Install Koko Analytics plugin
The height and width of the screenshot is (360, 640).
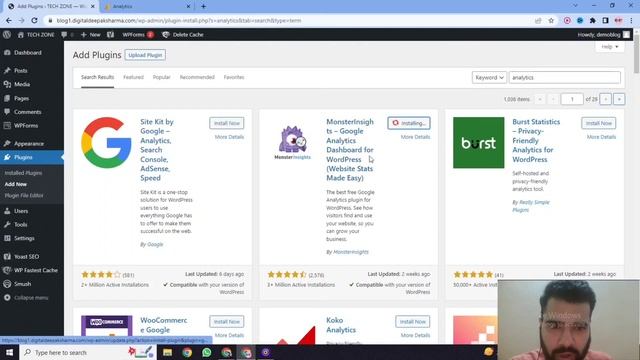click(x=413, y=322)
